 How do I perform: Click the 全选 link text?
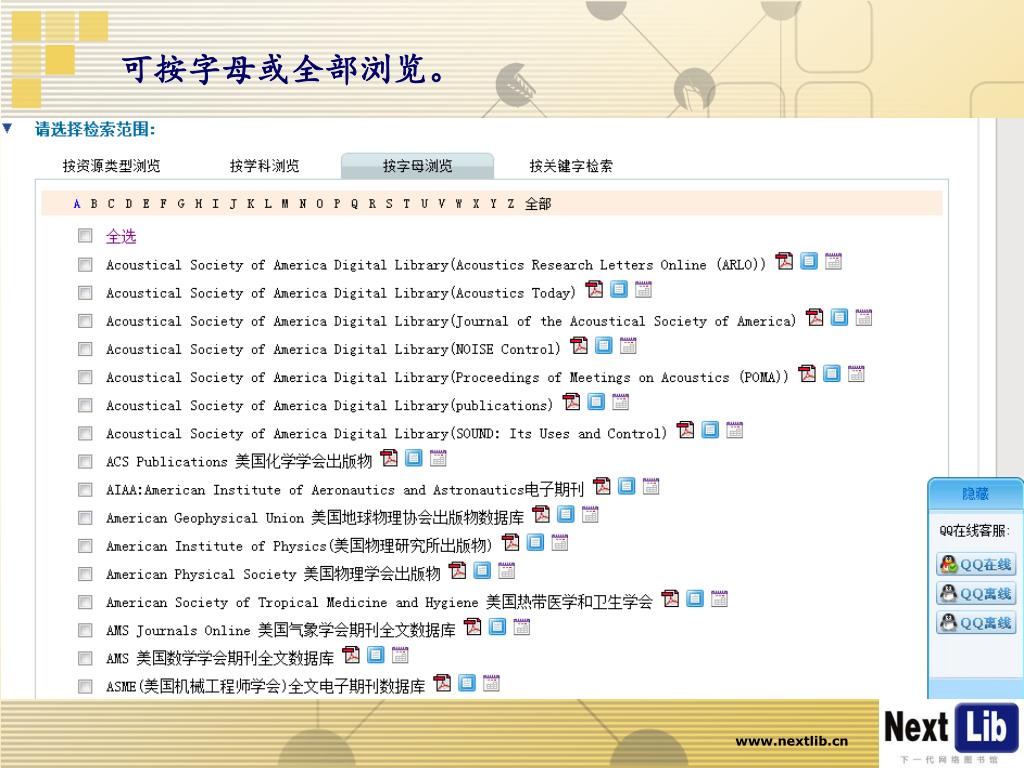[x=121, y=236]
